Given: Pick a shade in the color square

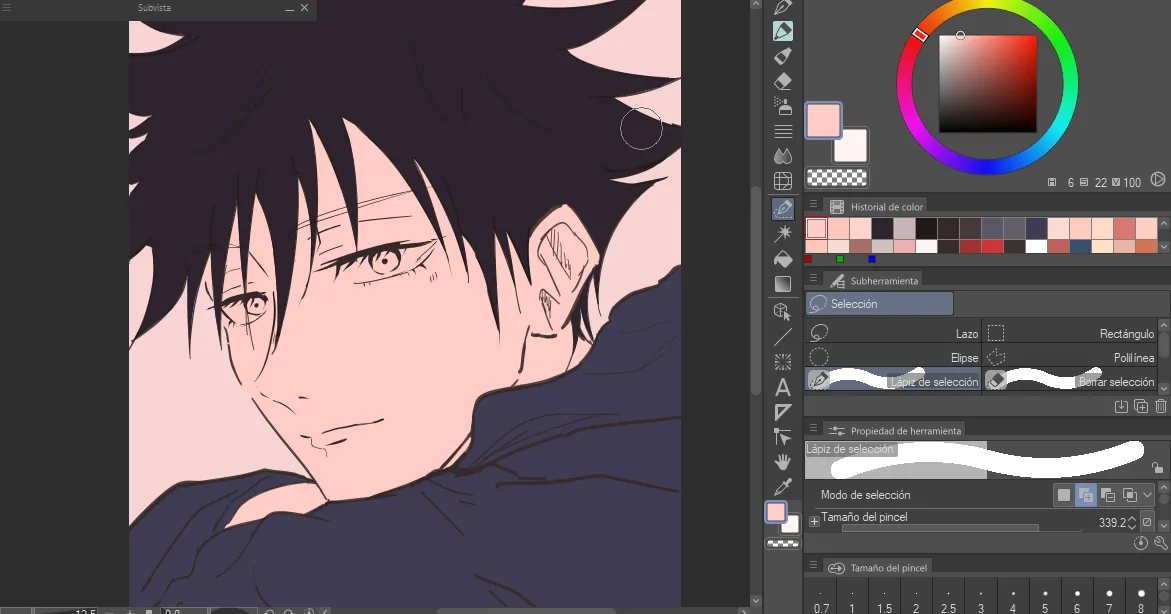Looking at the screenshot, I should 987,84.
